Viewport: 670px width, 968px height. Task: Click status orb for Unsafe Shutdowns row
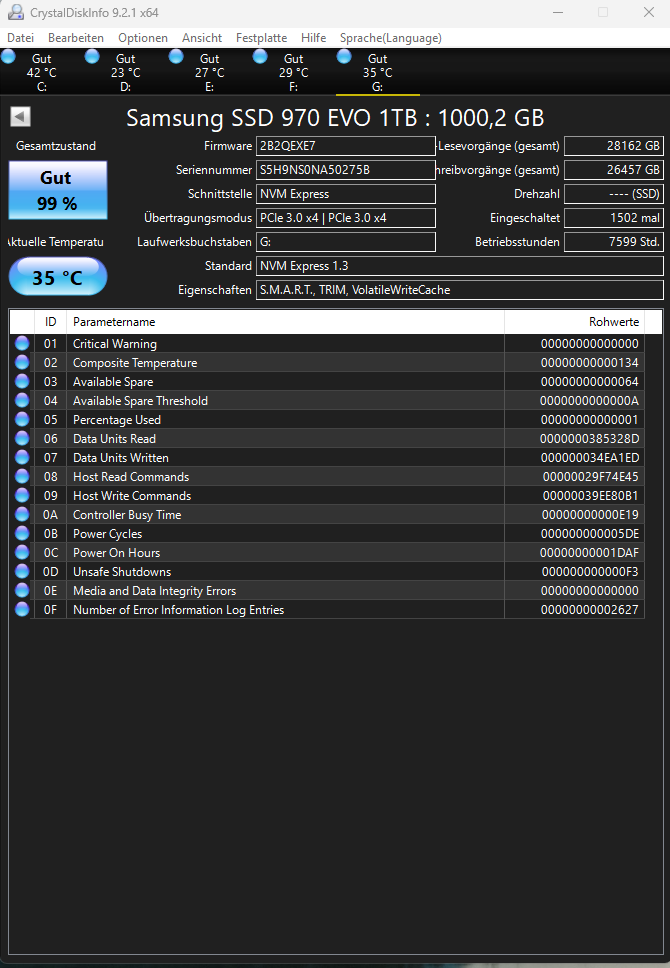coord(22,572)
